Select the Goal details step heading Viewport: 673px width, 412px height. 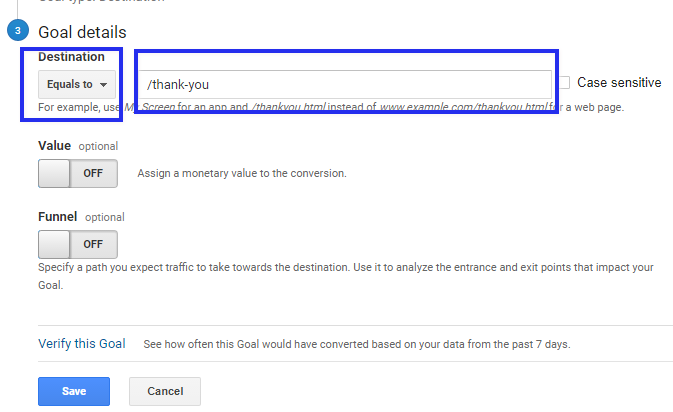82,32
